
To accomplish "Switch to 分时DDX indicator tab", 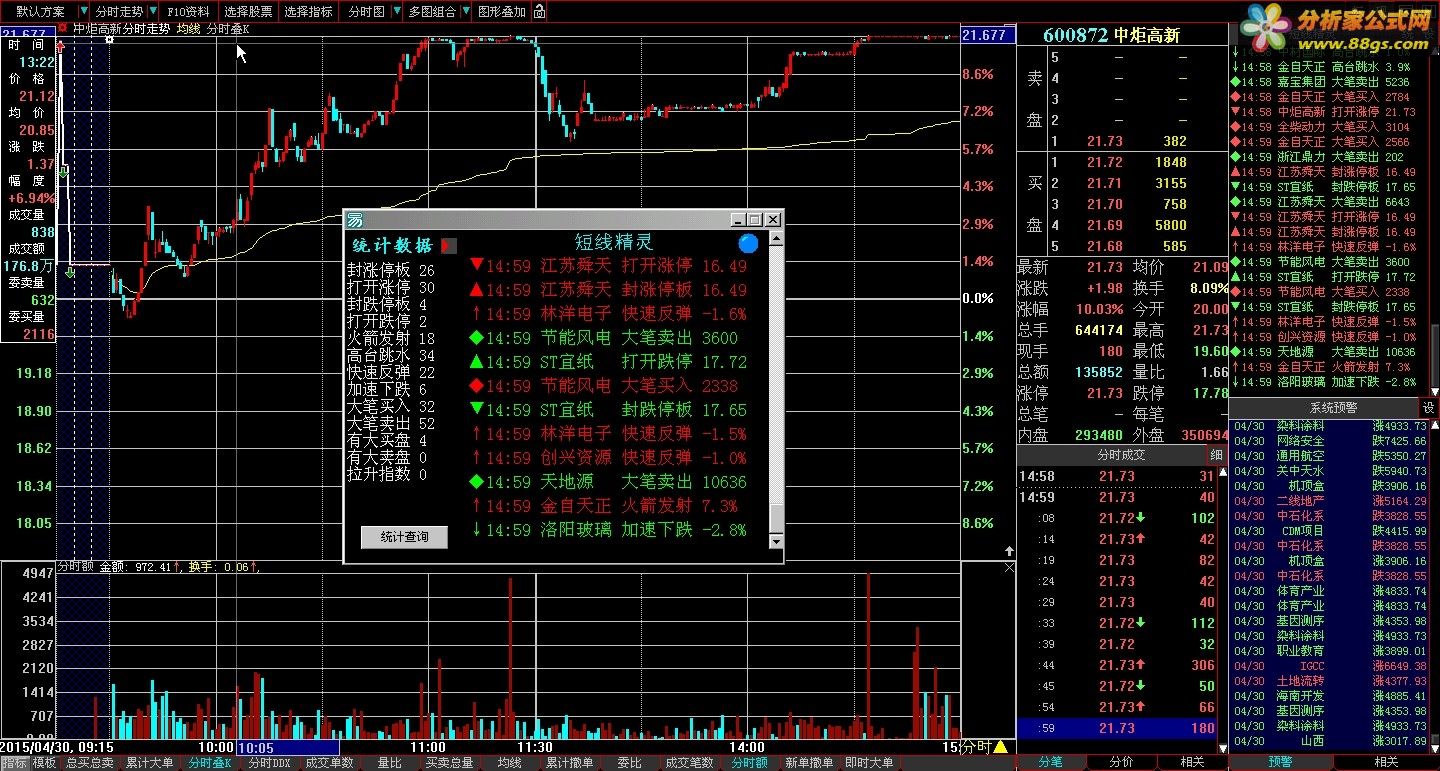I will click(x=269, y=763).
